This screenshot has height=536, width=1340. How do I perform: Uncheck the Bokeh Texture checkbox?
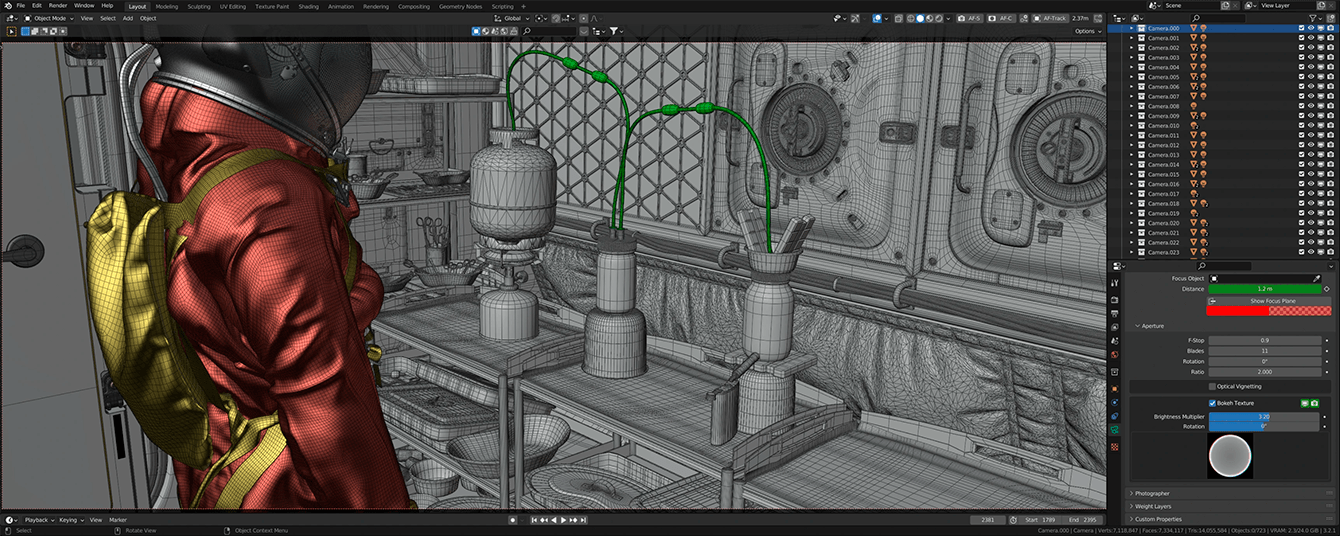[1213, 403]
